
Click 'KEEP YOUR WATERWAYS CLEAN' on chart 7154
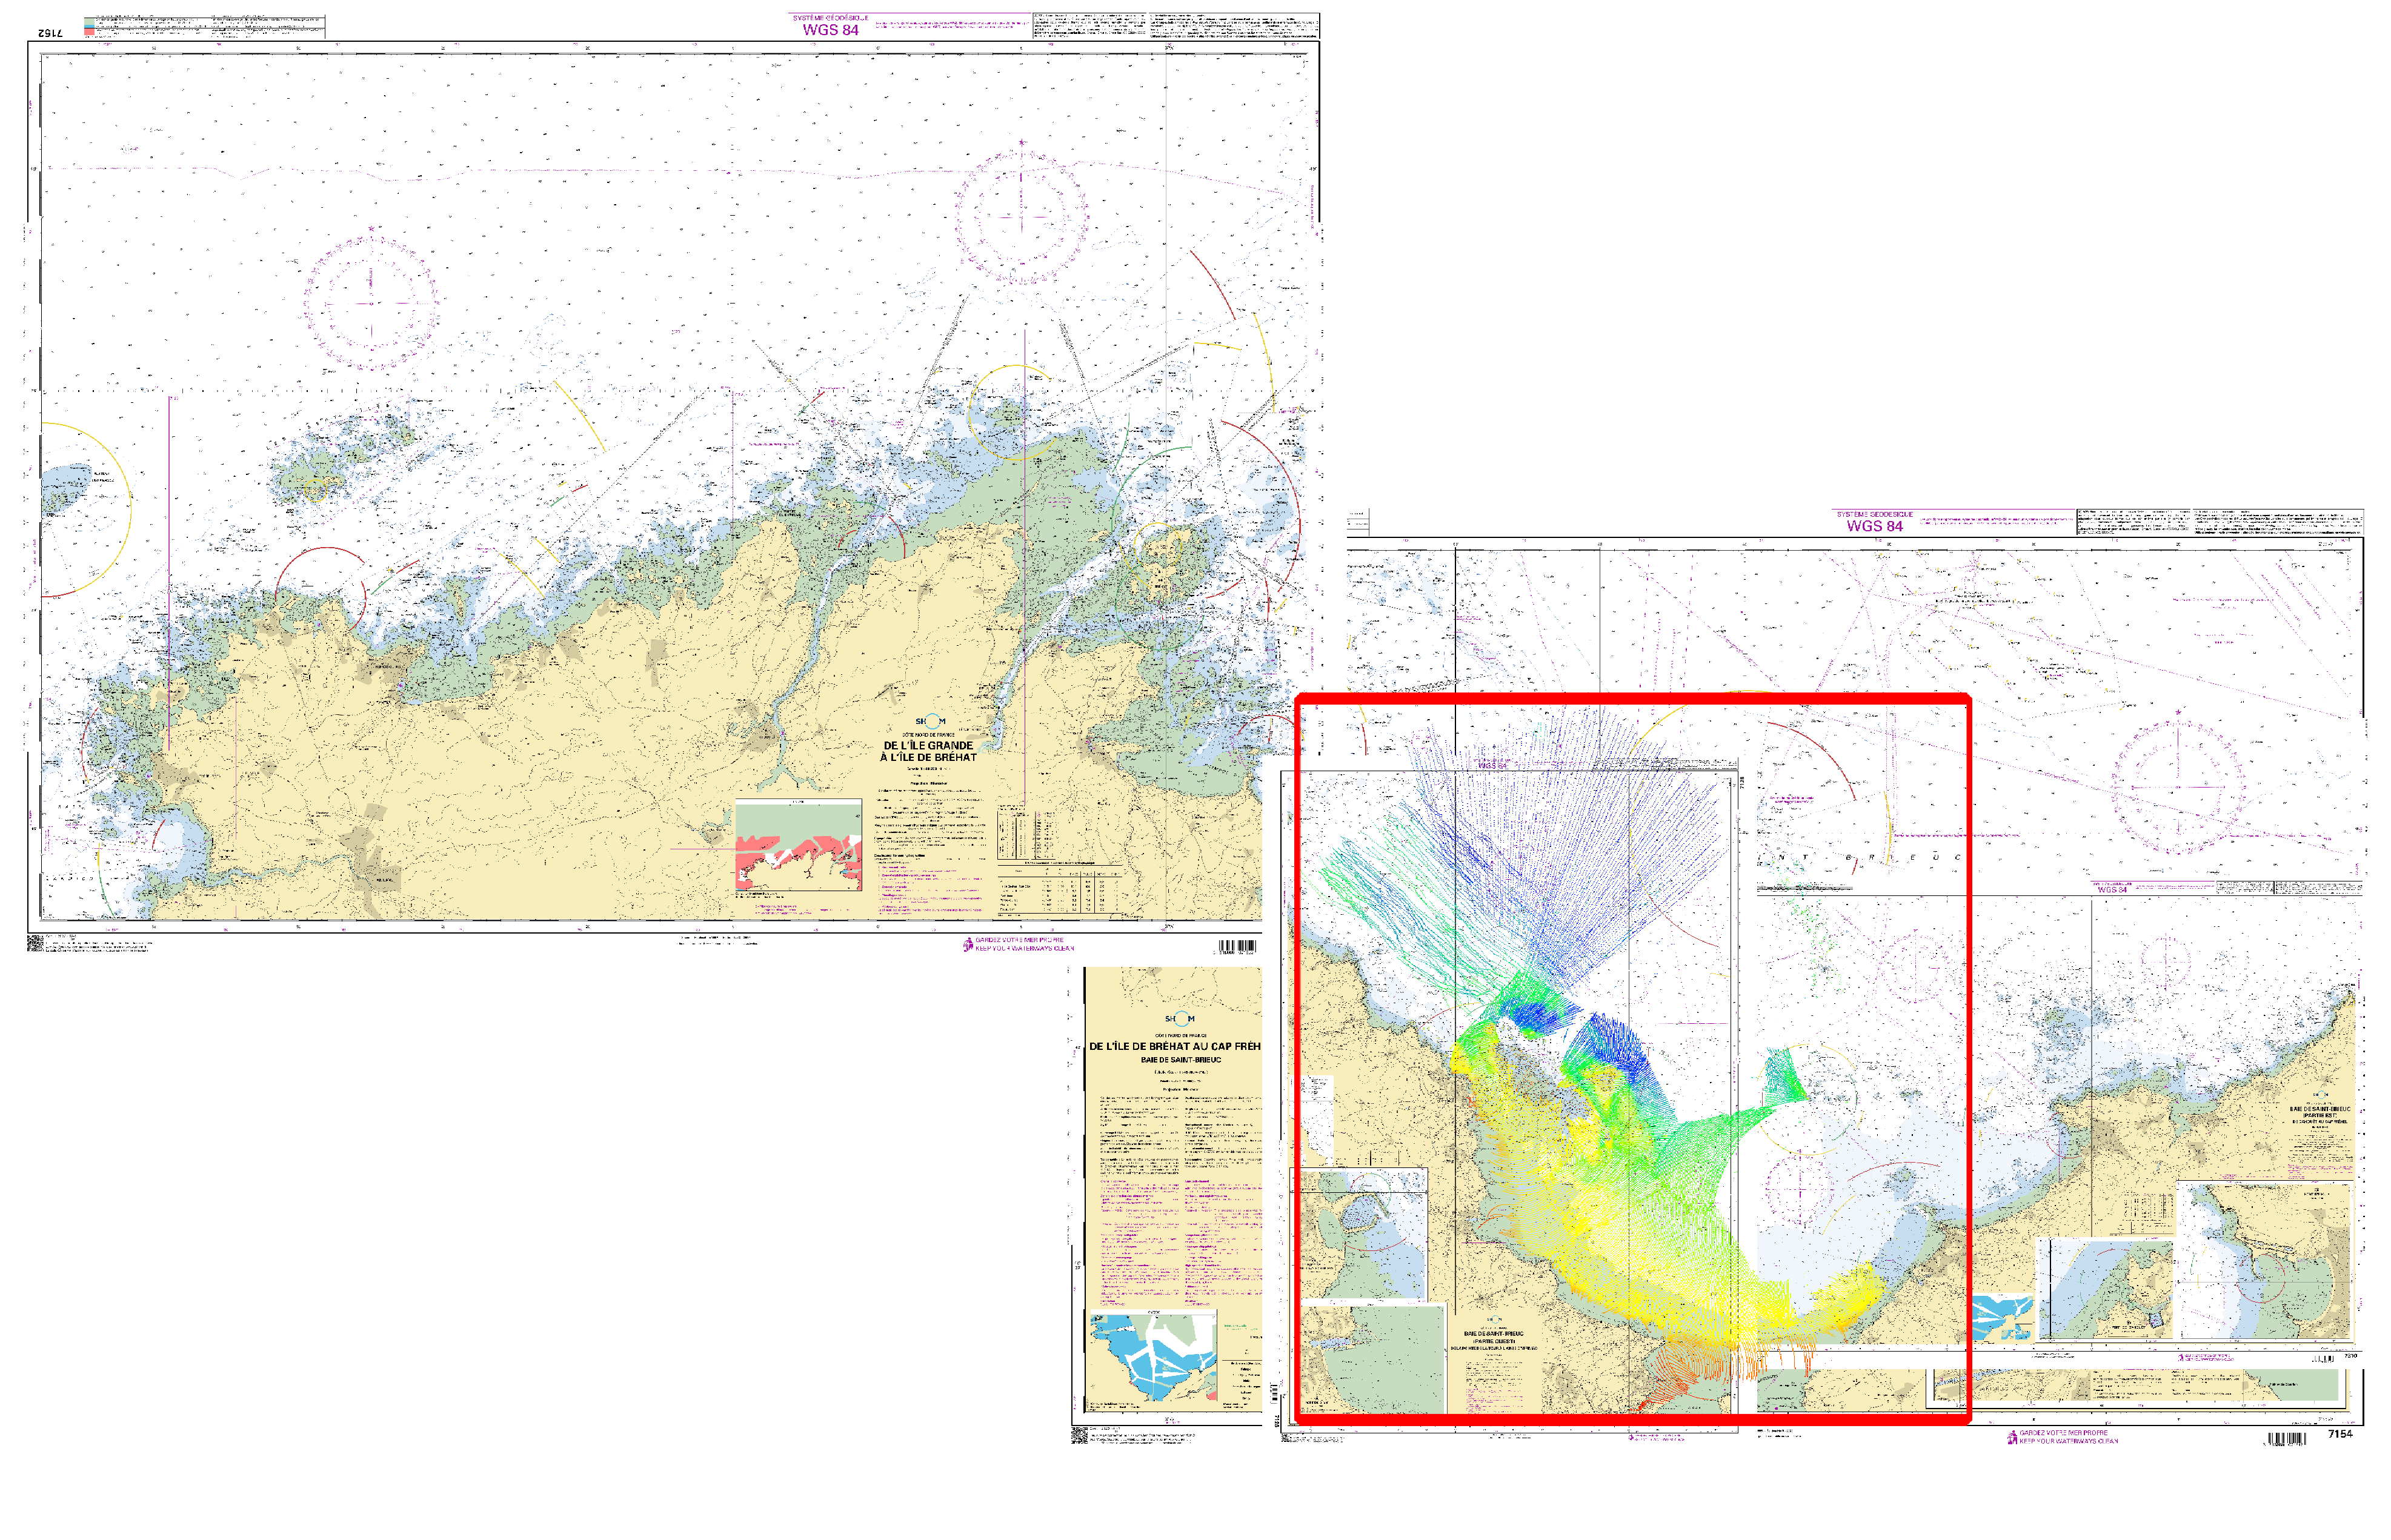2068,1441
